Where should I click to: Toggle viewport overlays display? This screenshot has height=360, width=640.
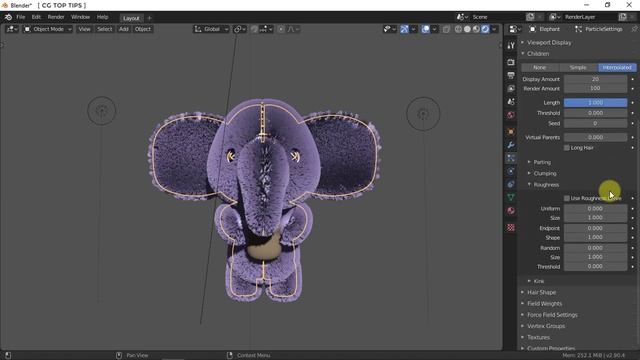[425, 29]
